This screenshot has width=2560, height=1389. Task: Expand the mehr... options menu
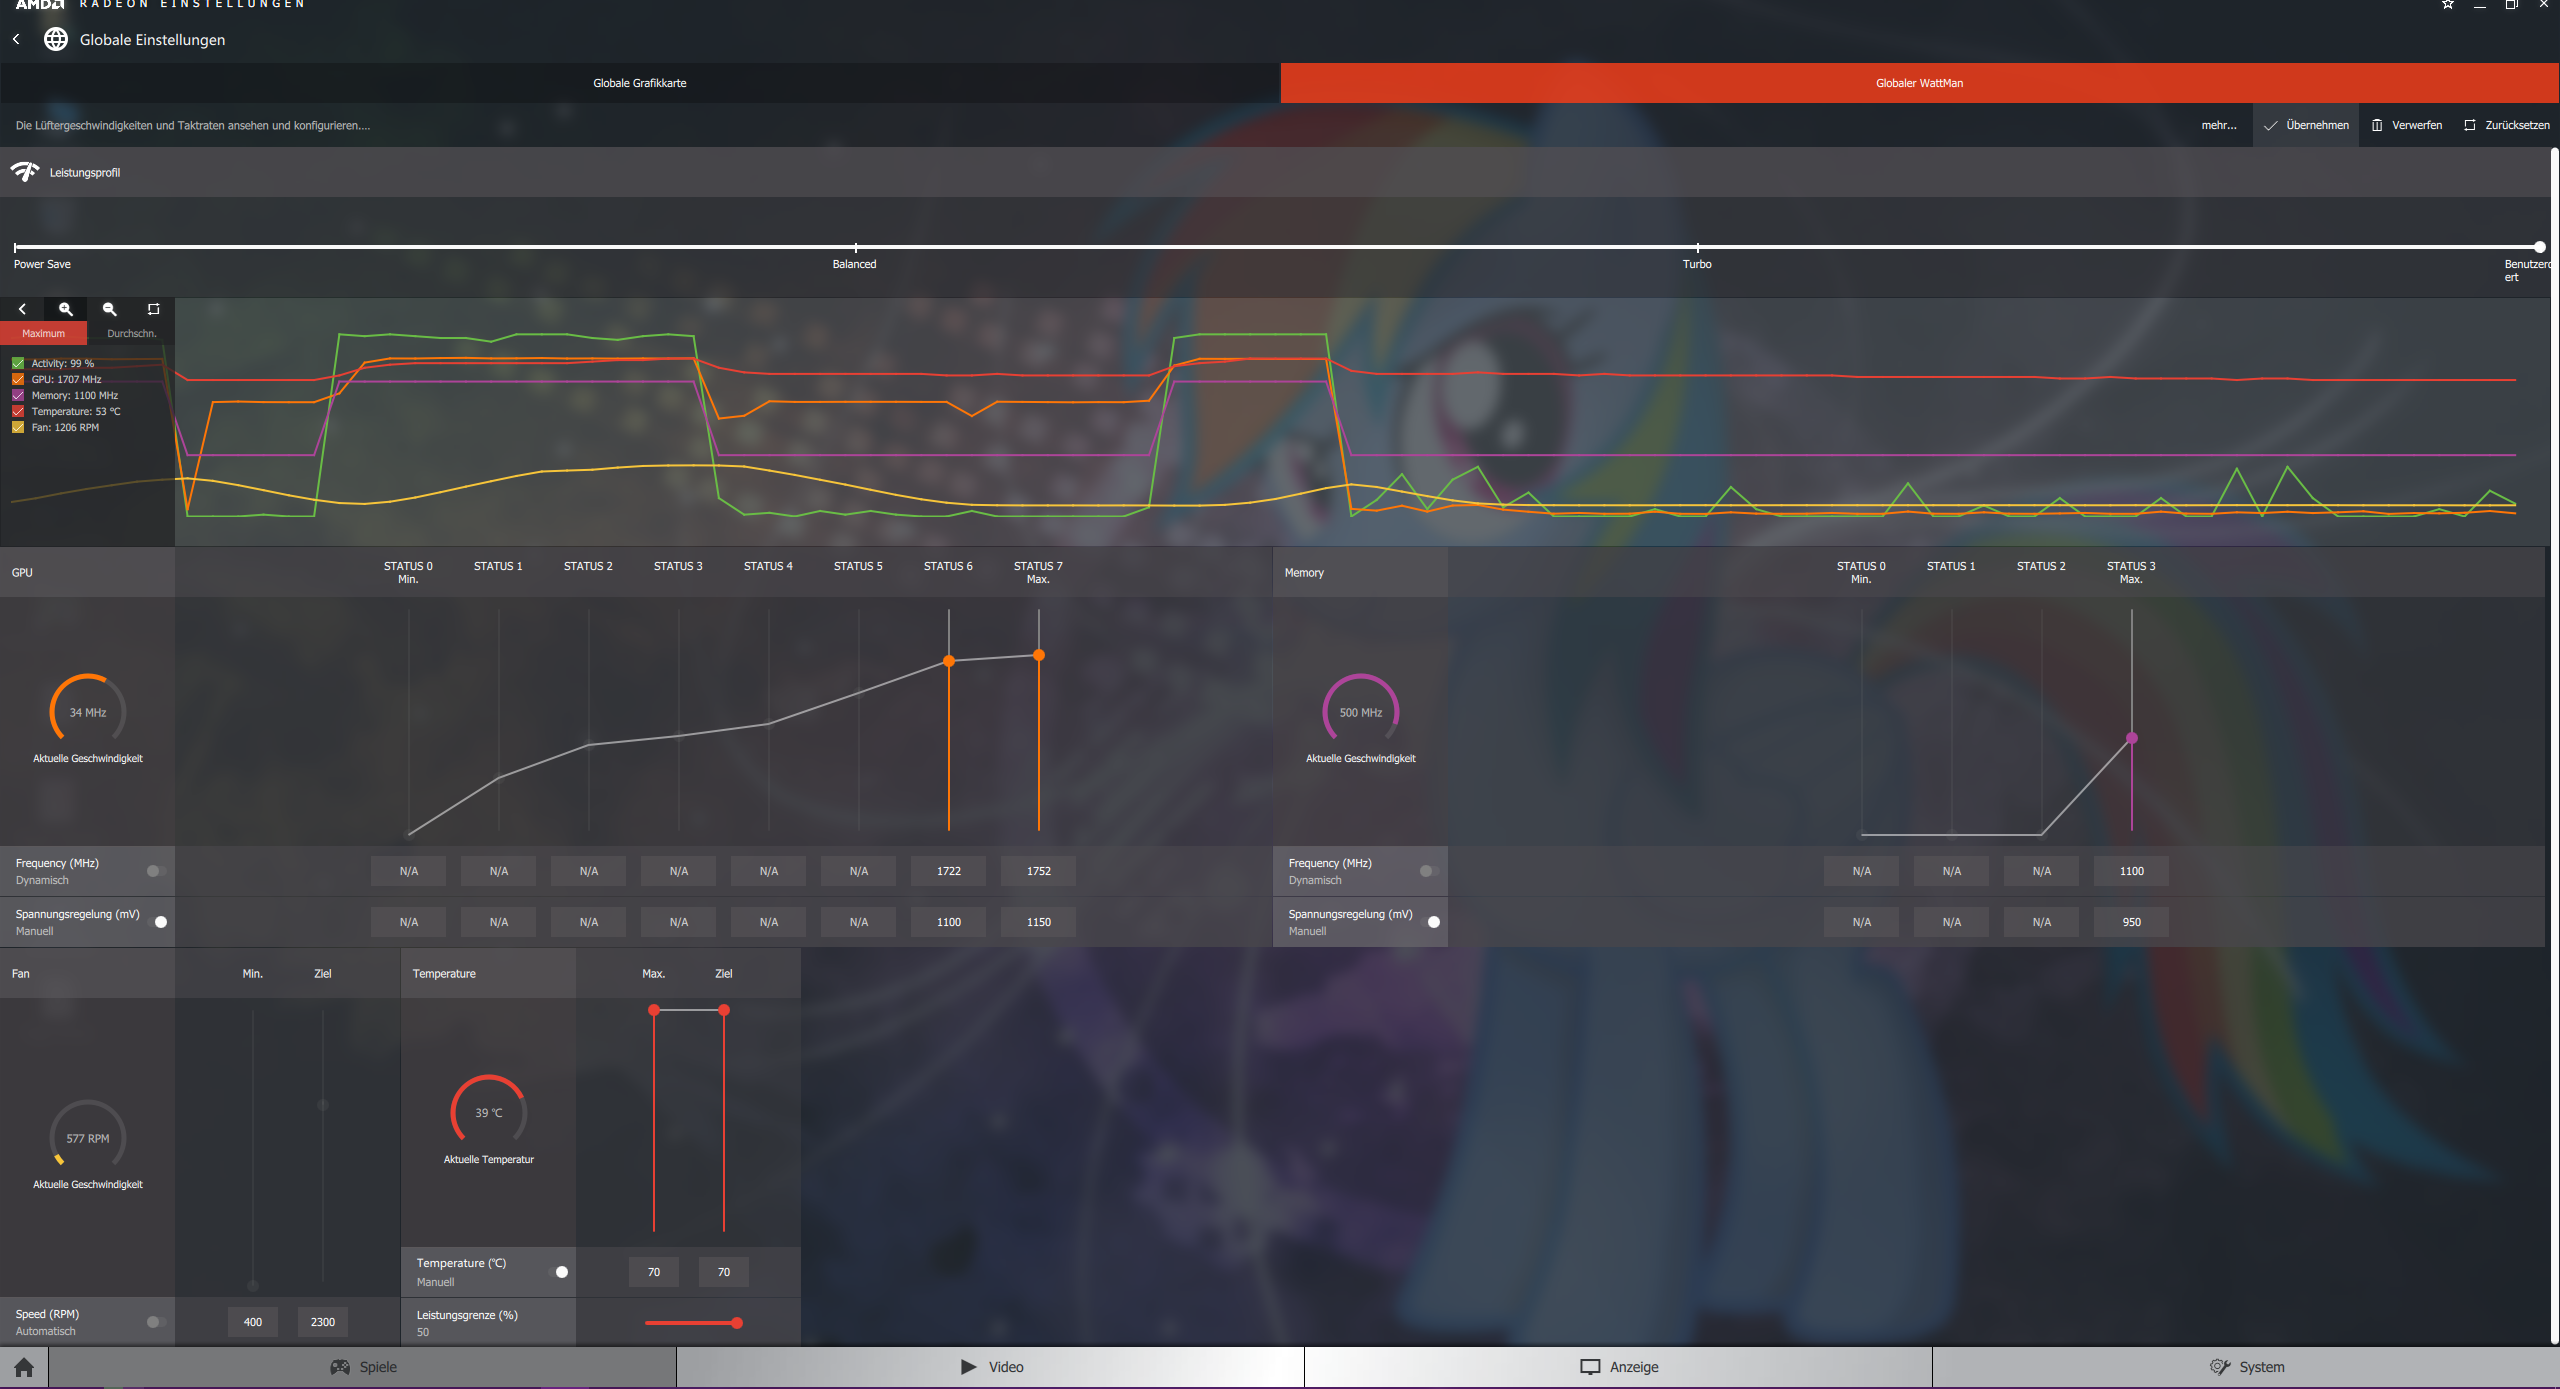(x=2218, y=125)
